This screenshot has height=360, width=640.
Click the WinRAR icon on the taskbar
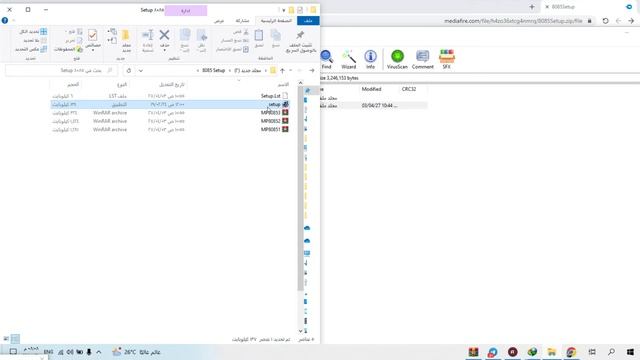click(x=473, y=352)
